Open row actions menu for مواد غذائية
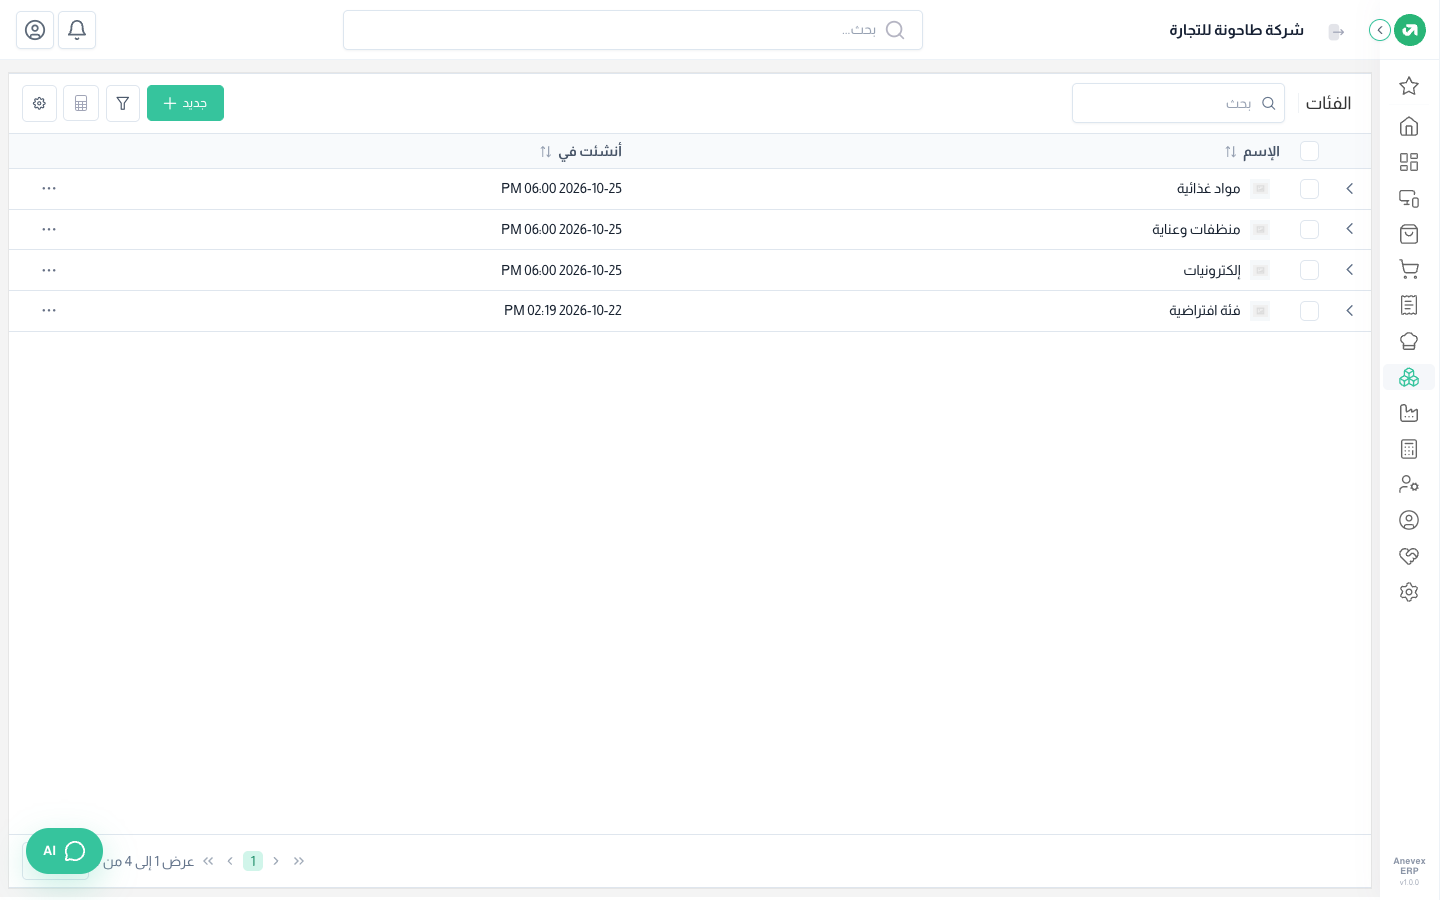 [x=49, y=188]
